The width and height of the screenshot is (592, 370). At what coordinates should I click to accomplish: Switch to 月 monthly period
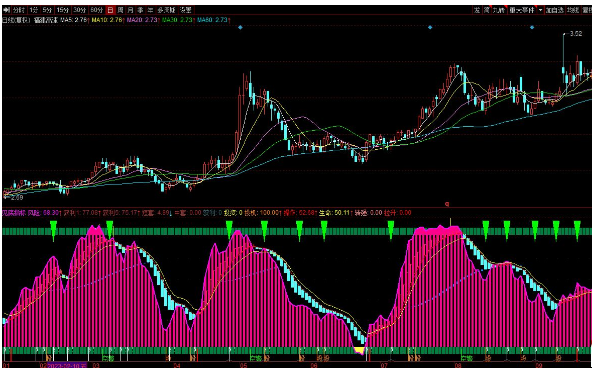click(130, 9)
